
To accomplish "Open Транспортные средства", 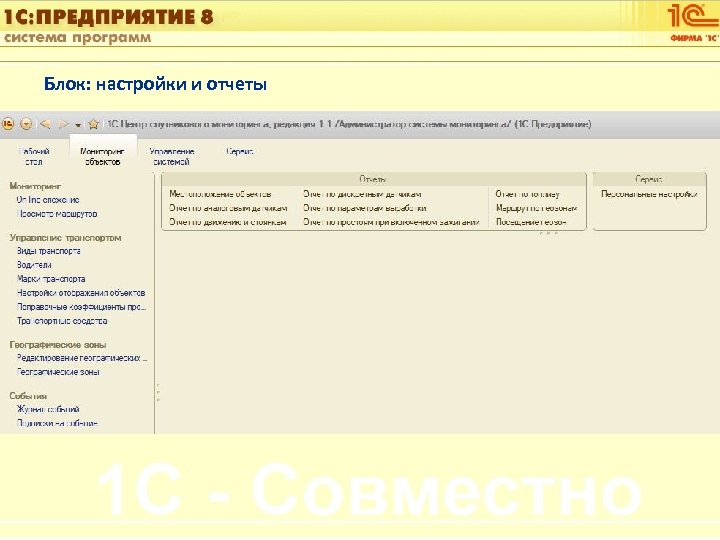I will (x=62, y=321).
